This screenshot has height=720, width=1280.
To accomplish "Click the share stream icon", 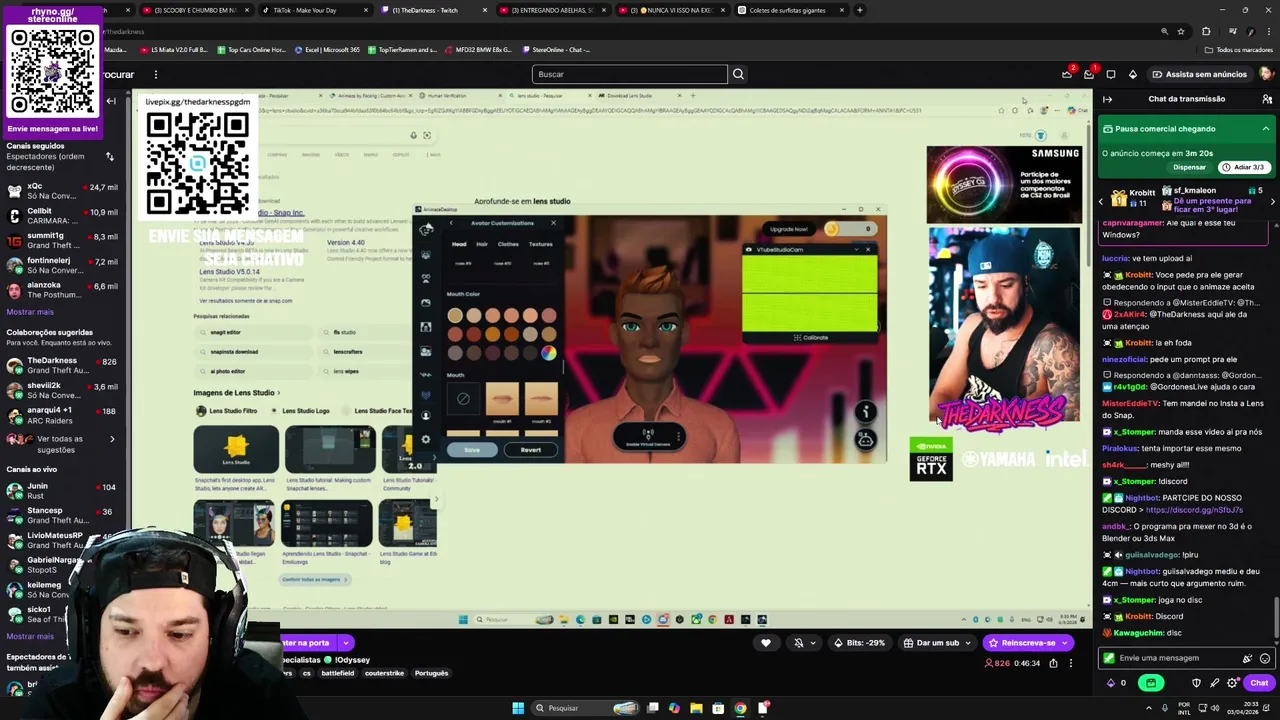I will 1053,663.
